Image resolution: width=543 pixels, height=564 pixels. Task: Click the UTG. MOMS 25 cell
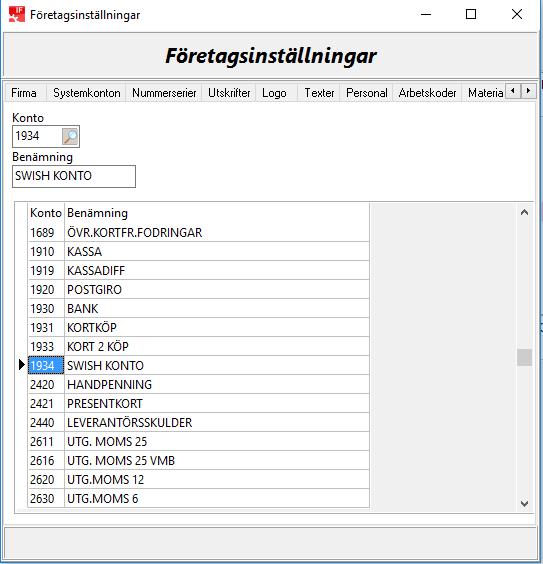pos(217,442)
